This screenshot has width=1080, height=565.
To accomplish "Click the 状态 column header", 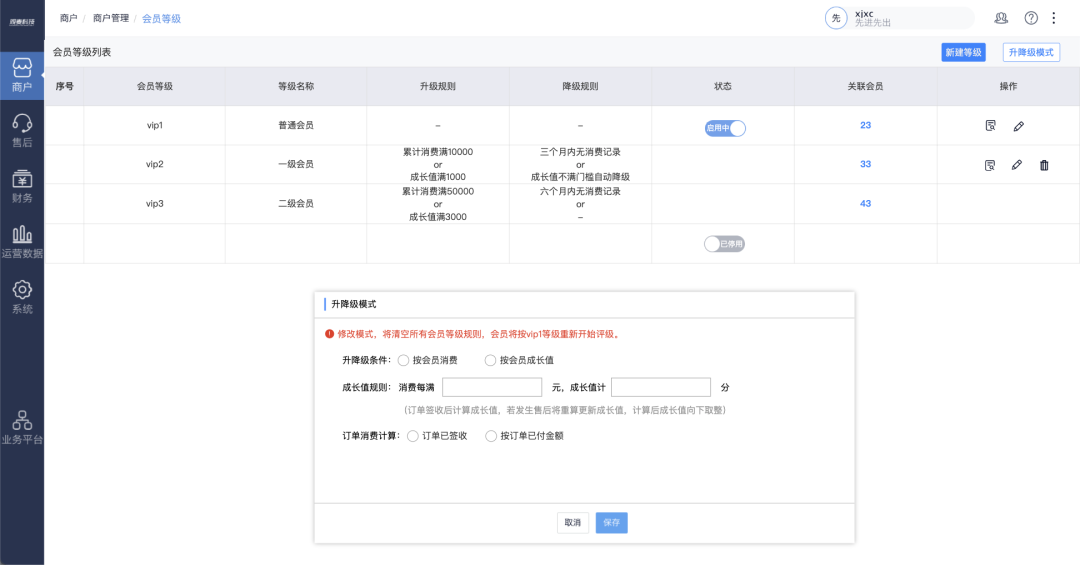I will point(723,86).
